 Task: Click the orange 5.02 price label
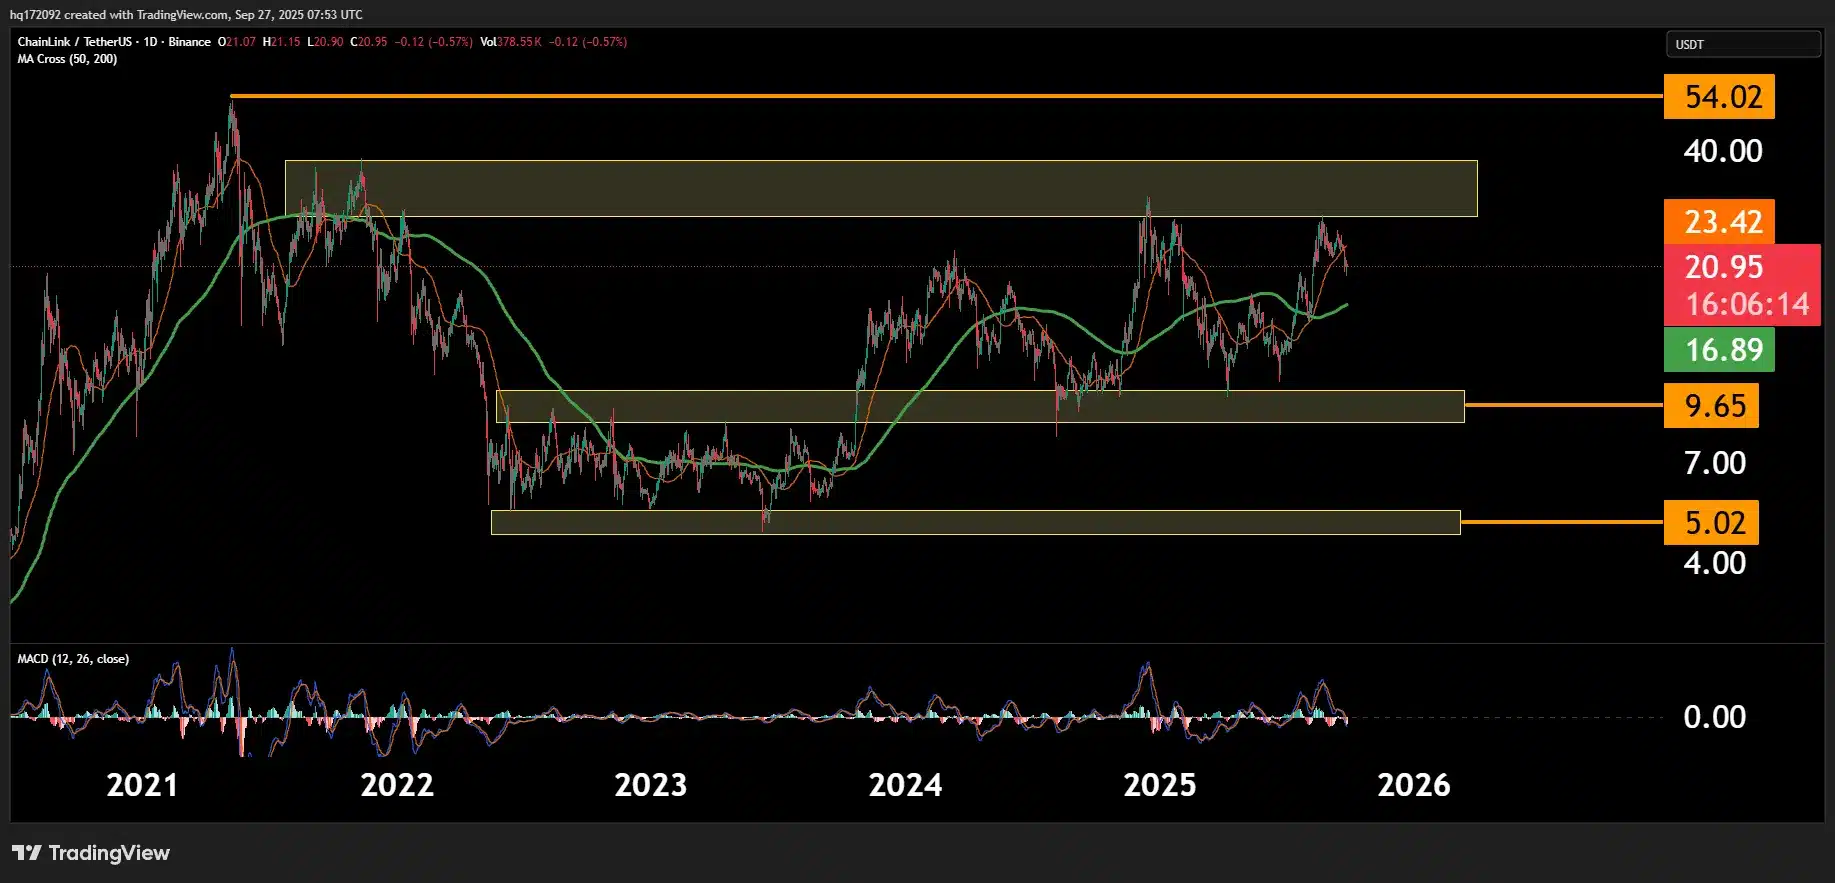coord(1711,523)
